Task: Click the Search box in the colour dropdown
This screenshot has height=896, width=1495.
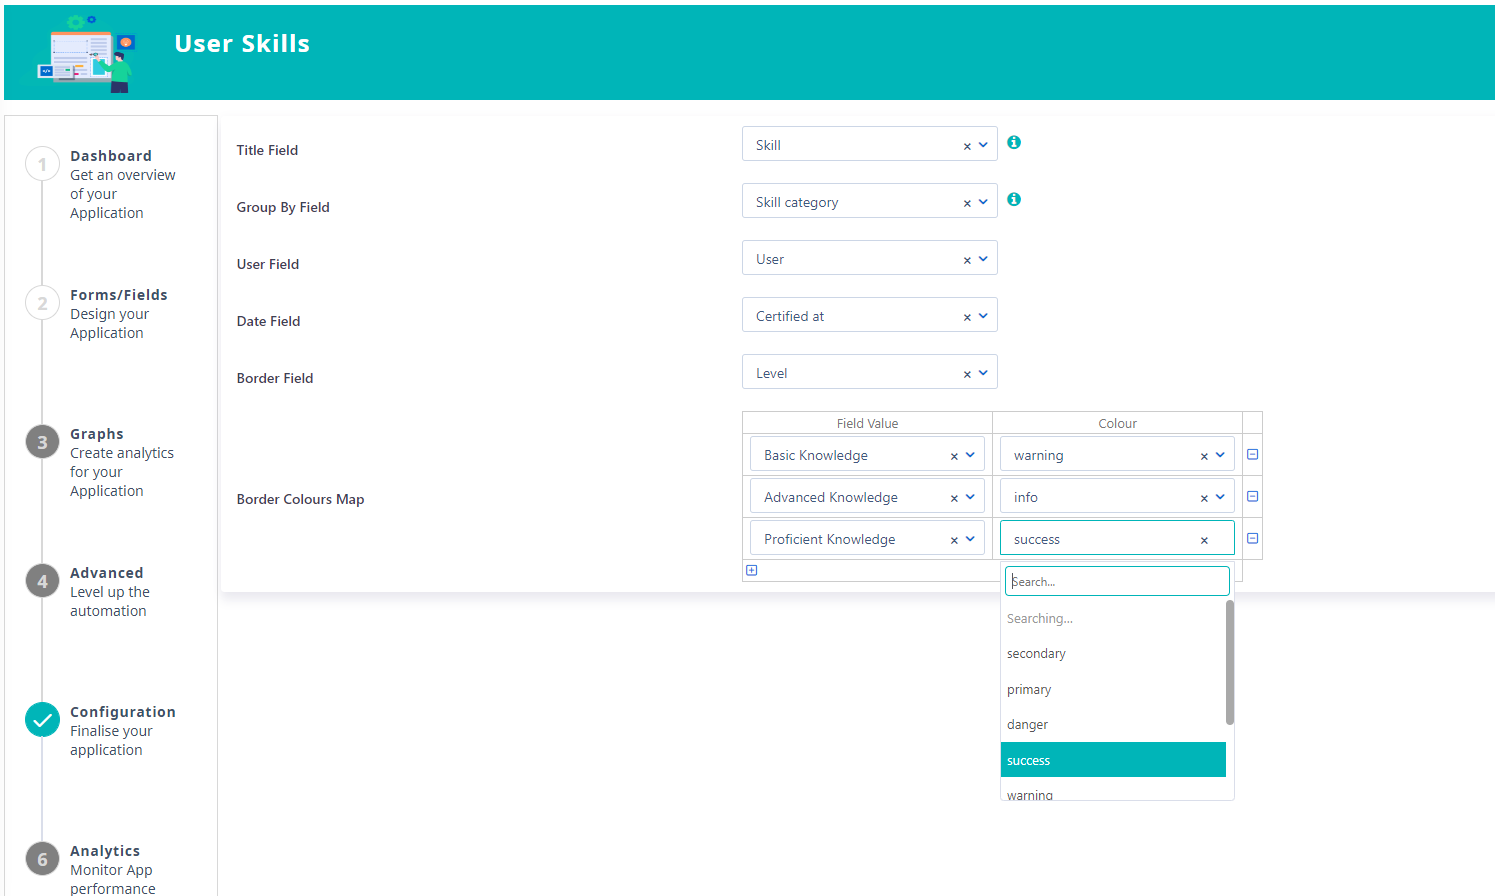Action: tap(1116, 580)
